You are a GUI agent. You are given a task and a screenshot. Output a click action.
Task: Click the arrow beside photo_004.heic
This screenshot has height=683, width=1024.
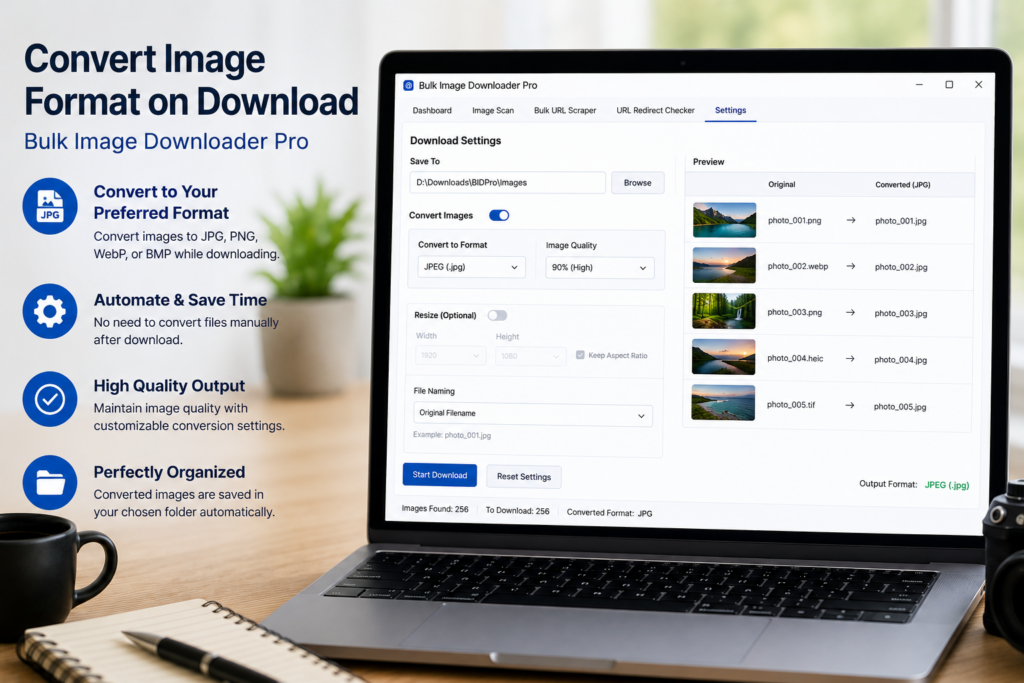click(850, 358)
